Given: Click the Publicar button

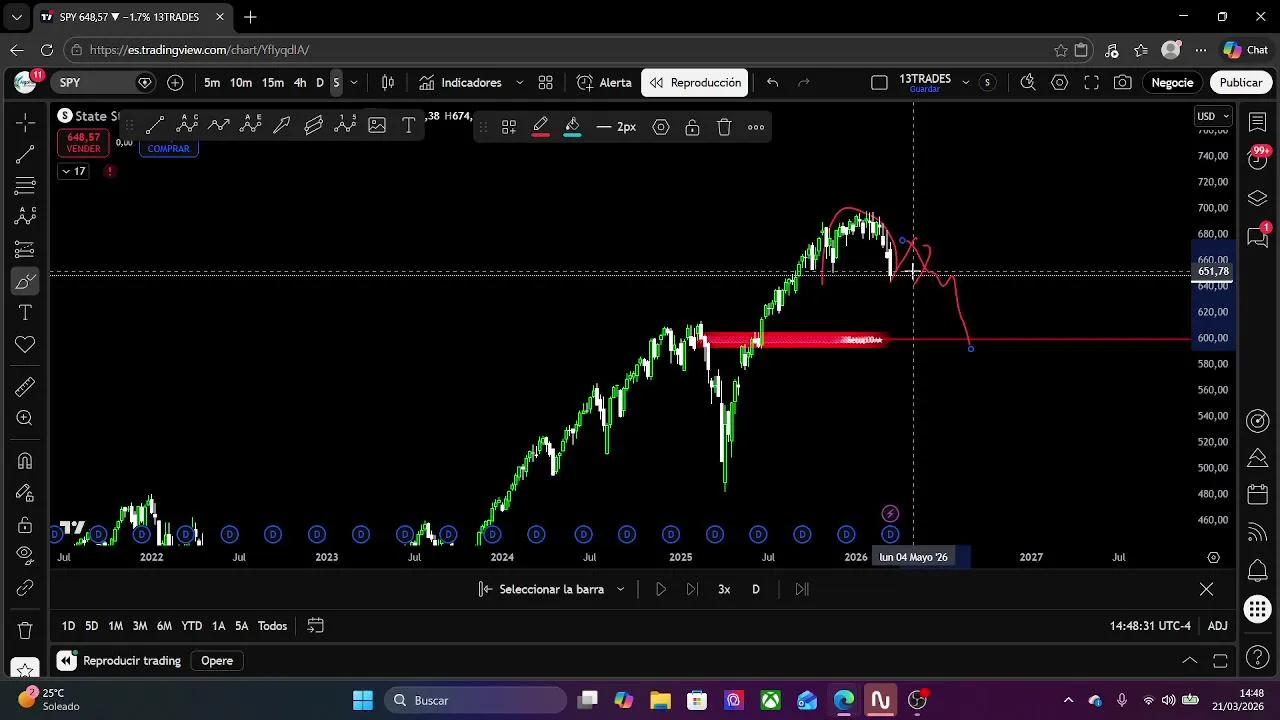Looking at the screenshot, I should click(1241, 83).
